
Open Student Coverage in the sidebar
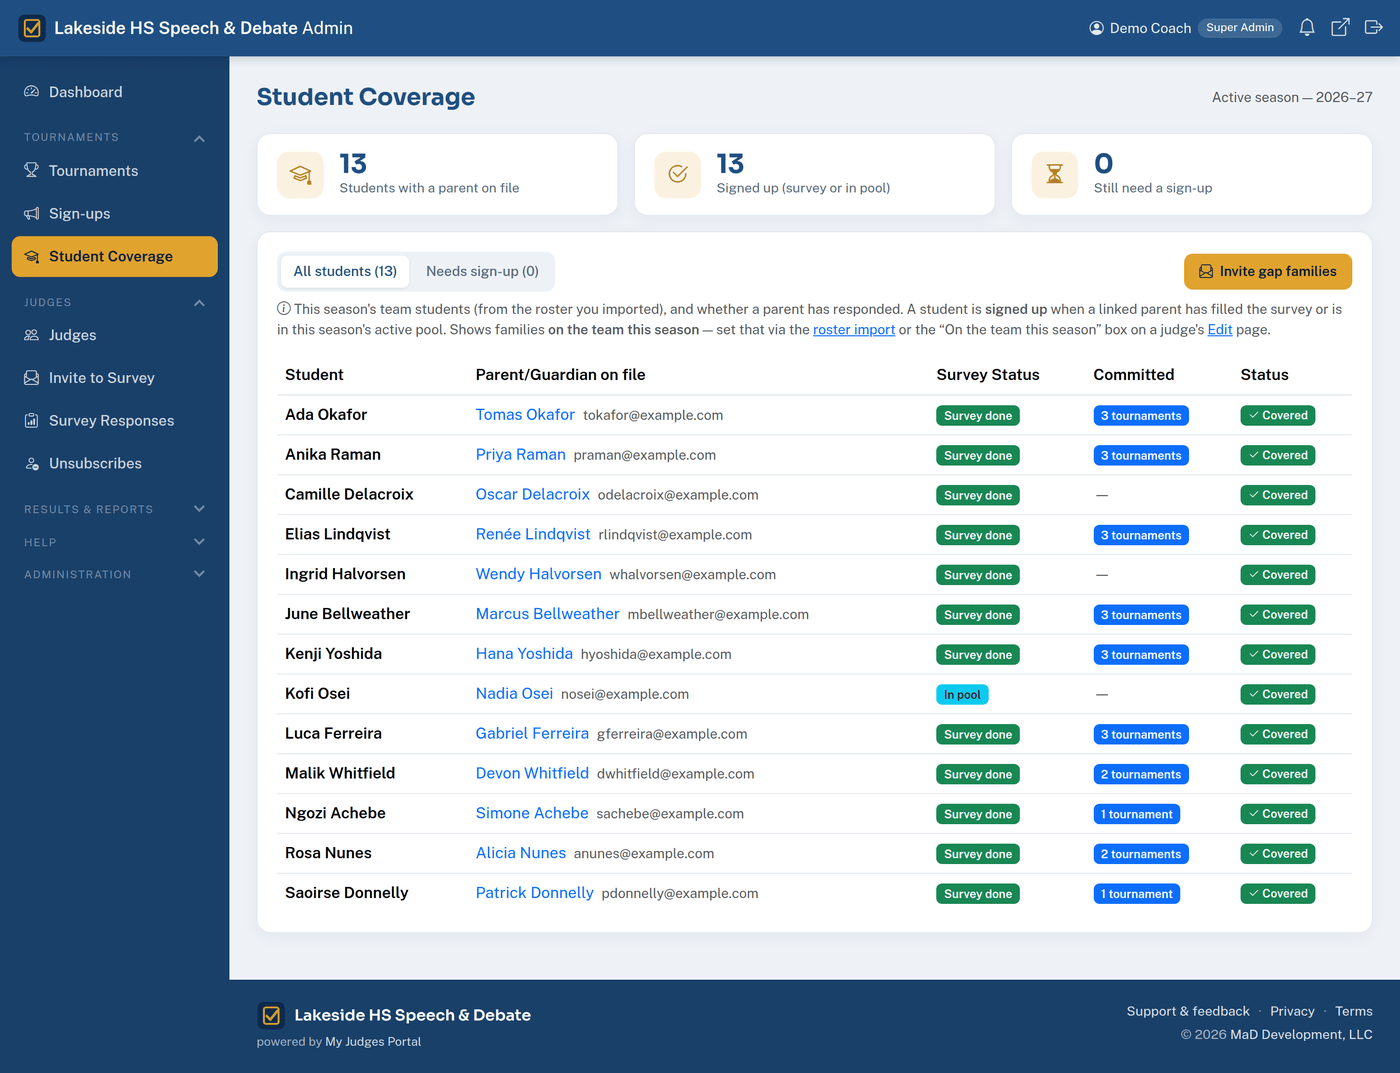[x=114, y=257]
